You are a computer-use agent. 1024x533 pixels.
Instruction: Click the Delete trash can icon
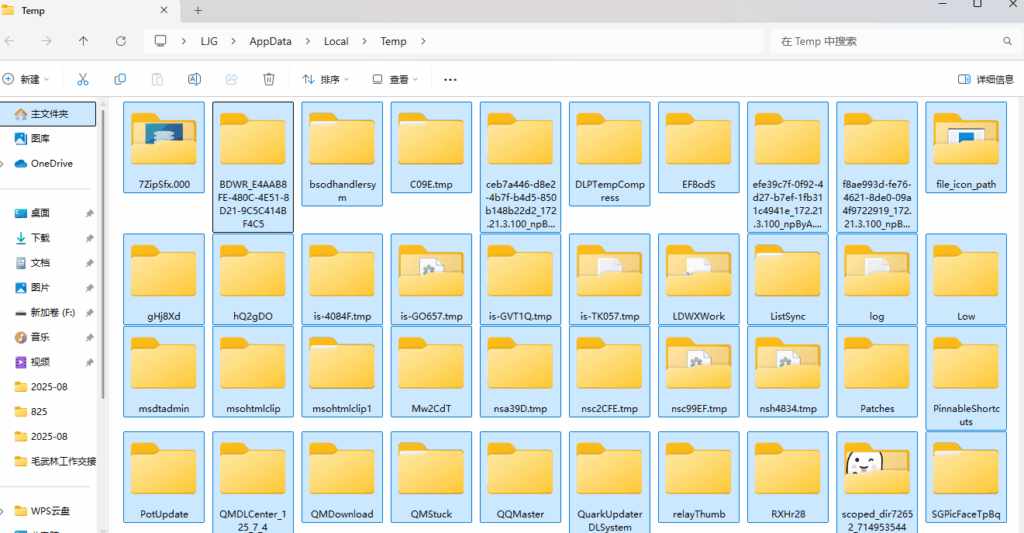click(269, 79)
